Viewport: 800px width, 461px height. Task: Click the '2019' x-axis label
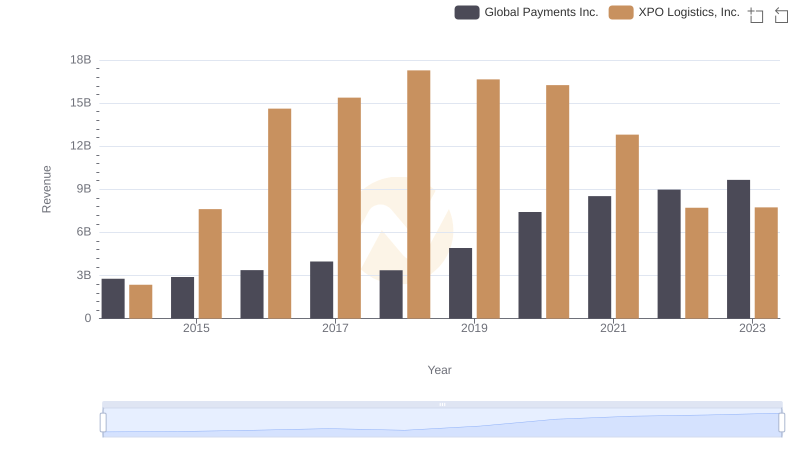pyautogui.click(x=474, y=328)
